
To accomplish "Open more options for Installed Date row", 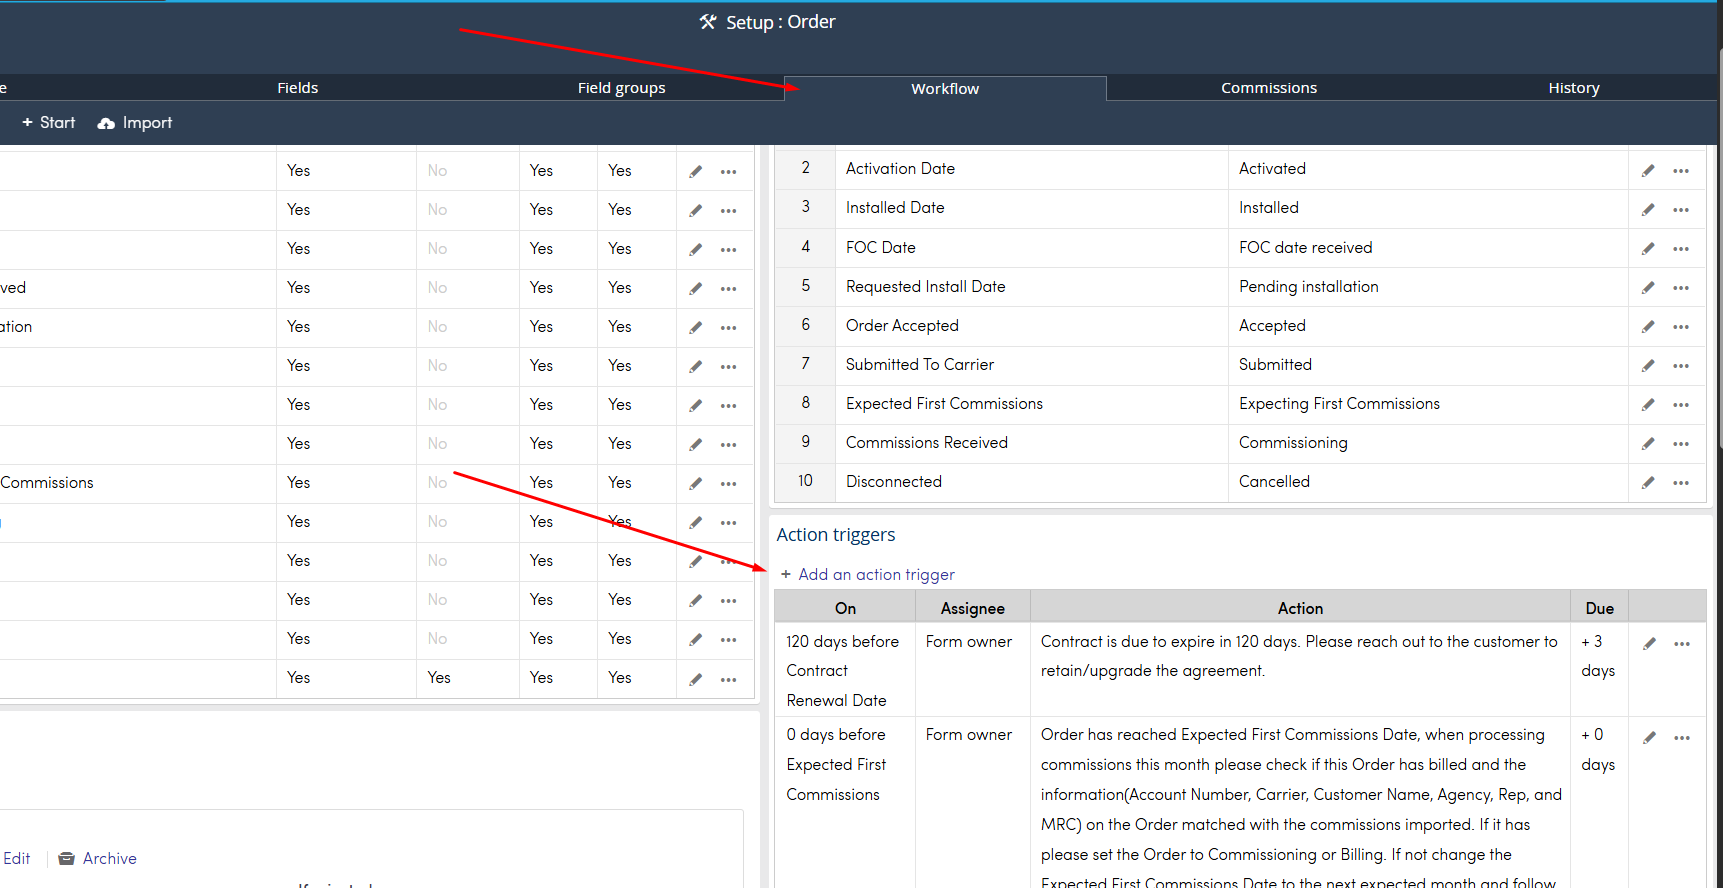I will pos(1681,210).
